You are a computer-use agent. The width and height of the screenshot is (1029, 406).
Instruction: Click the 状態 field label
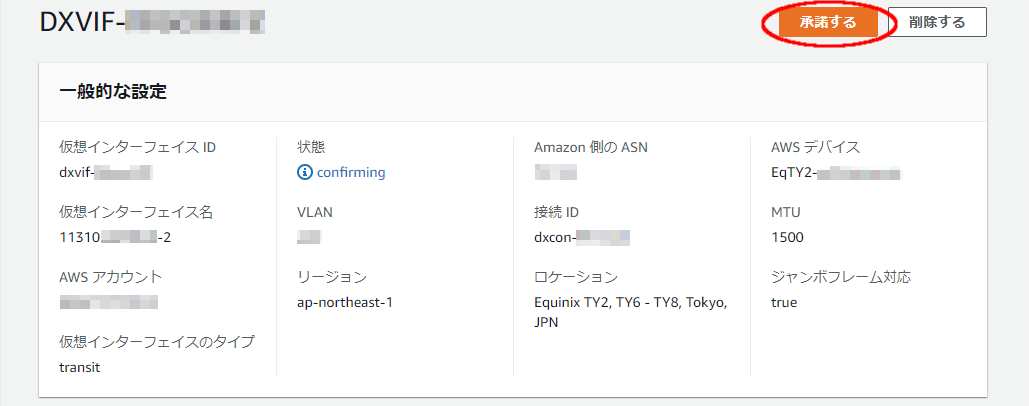pos(311,147)
